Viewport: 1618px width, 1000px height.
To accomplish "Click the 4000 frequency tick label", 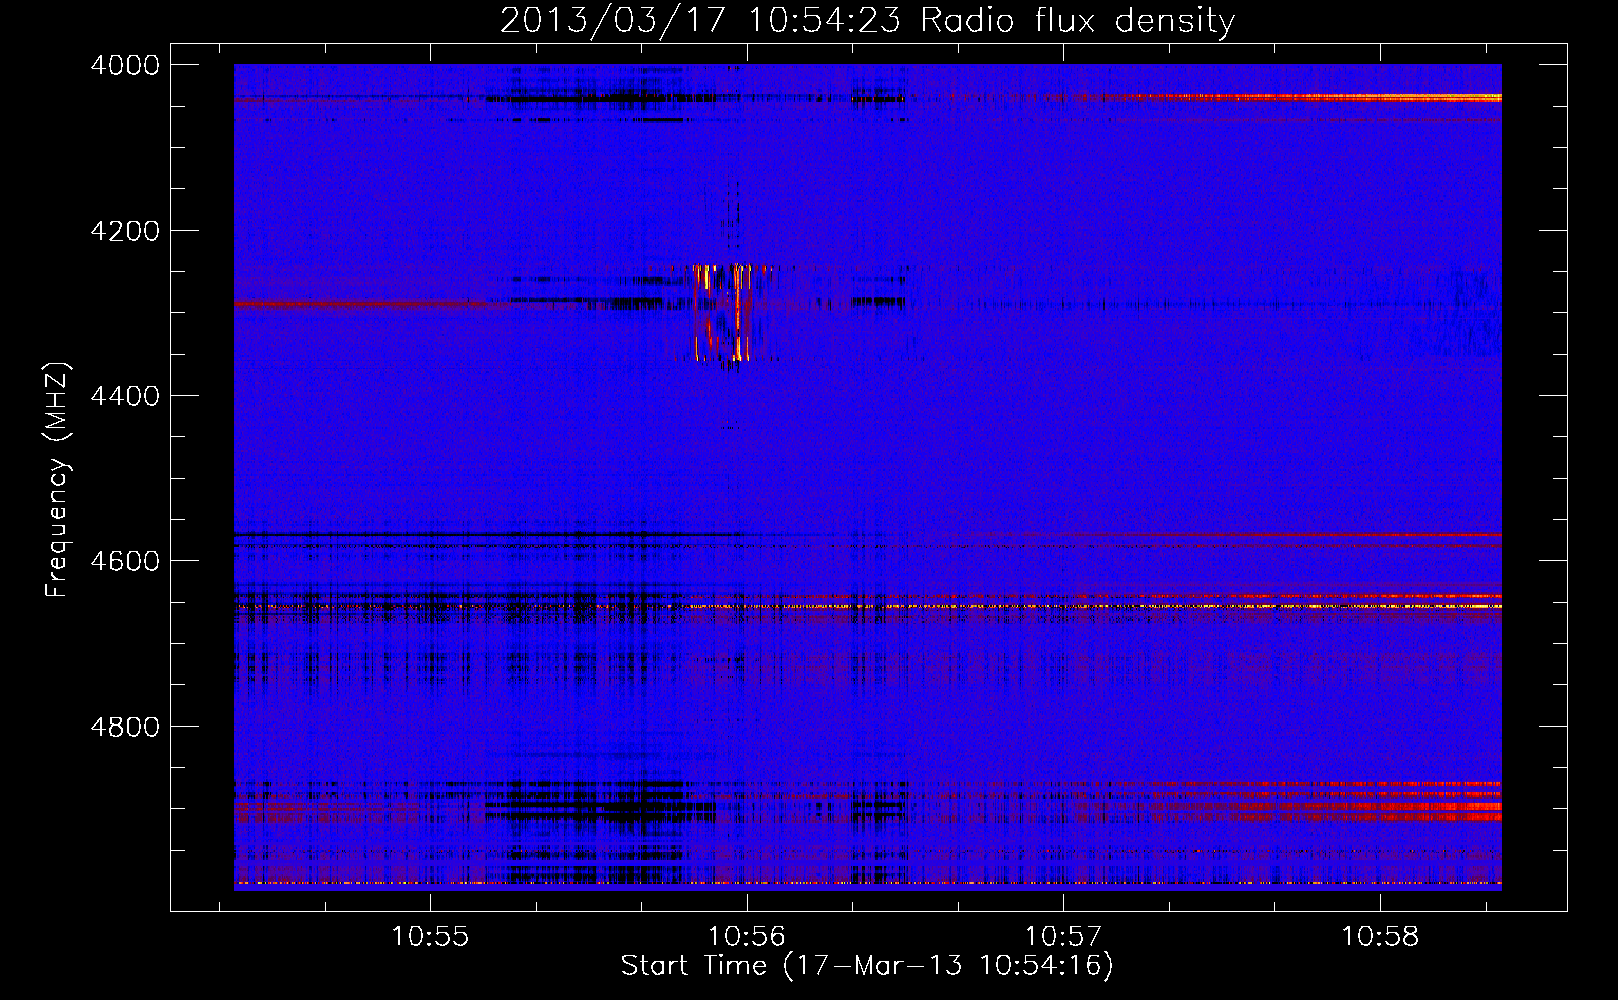I will [x=125, y=65].
